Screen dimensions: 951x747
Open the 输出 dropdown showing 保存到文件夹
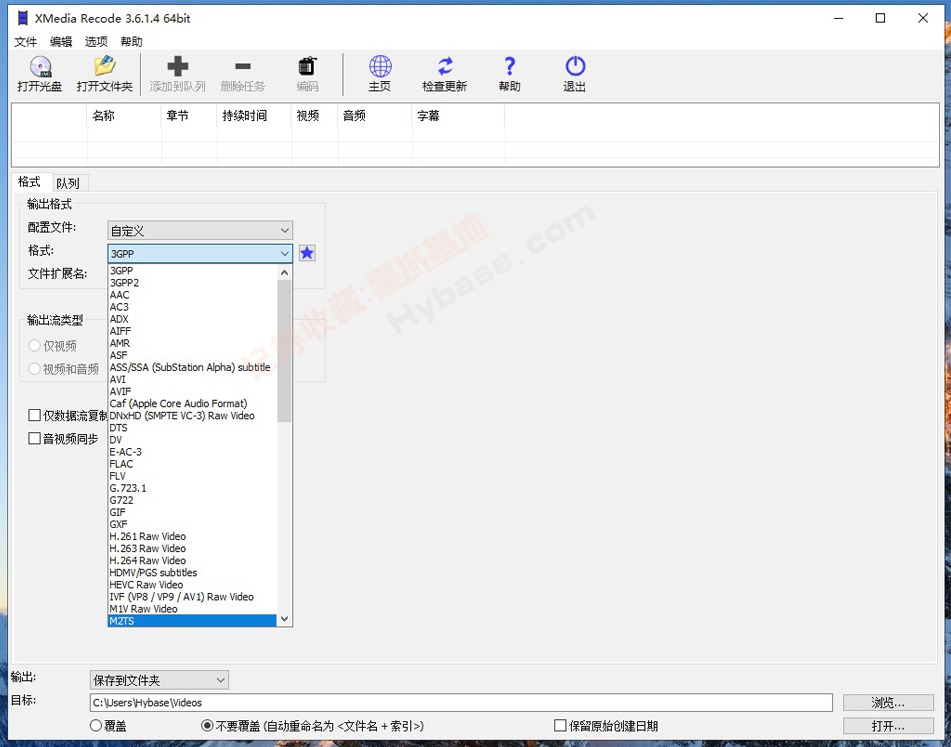click(x=159, y=680)
